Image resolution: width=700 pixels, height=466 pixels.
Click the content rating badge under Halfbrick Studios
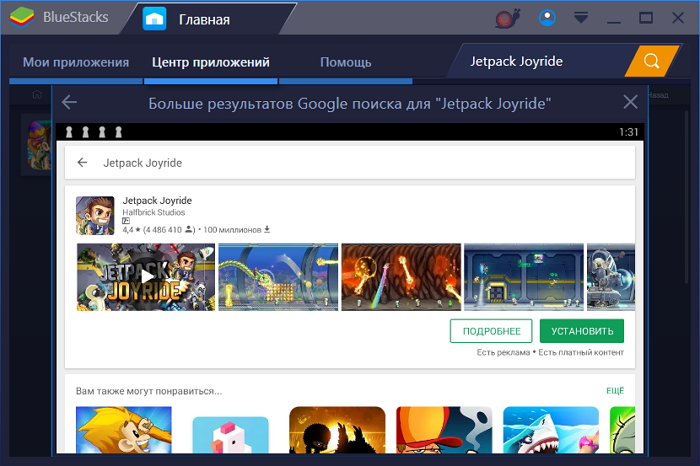click(126, 221)
